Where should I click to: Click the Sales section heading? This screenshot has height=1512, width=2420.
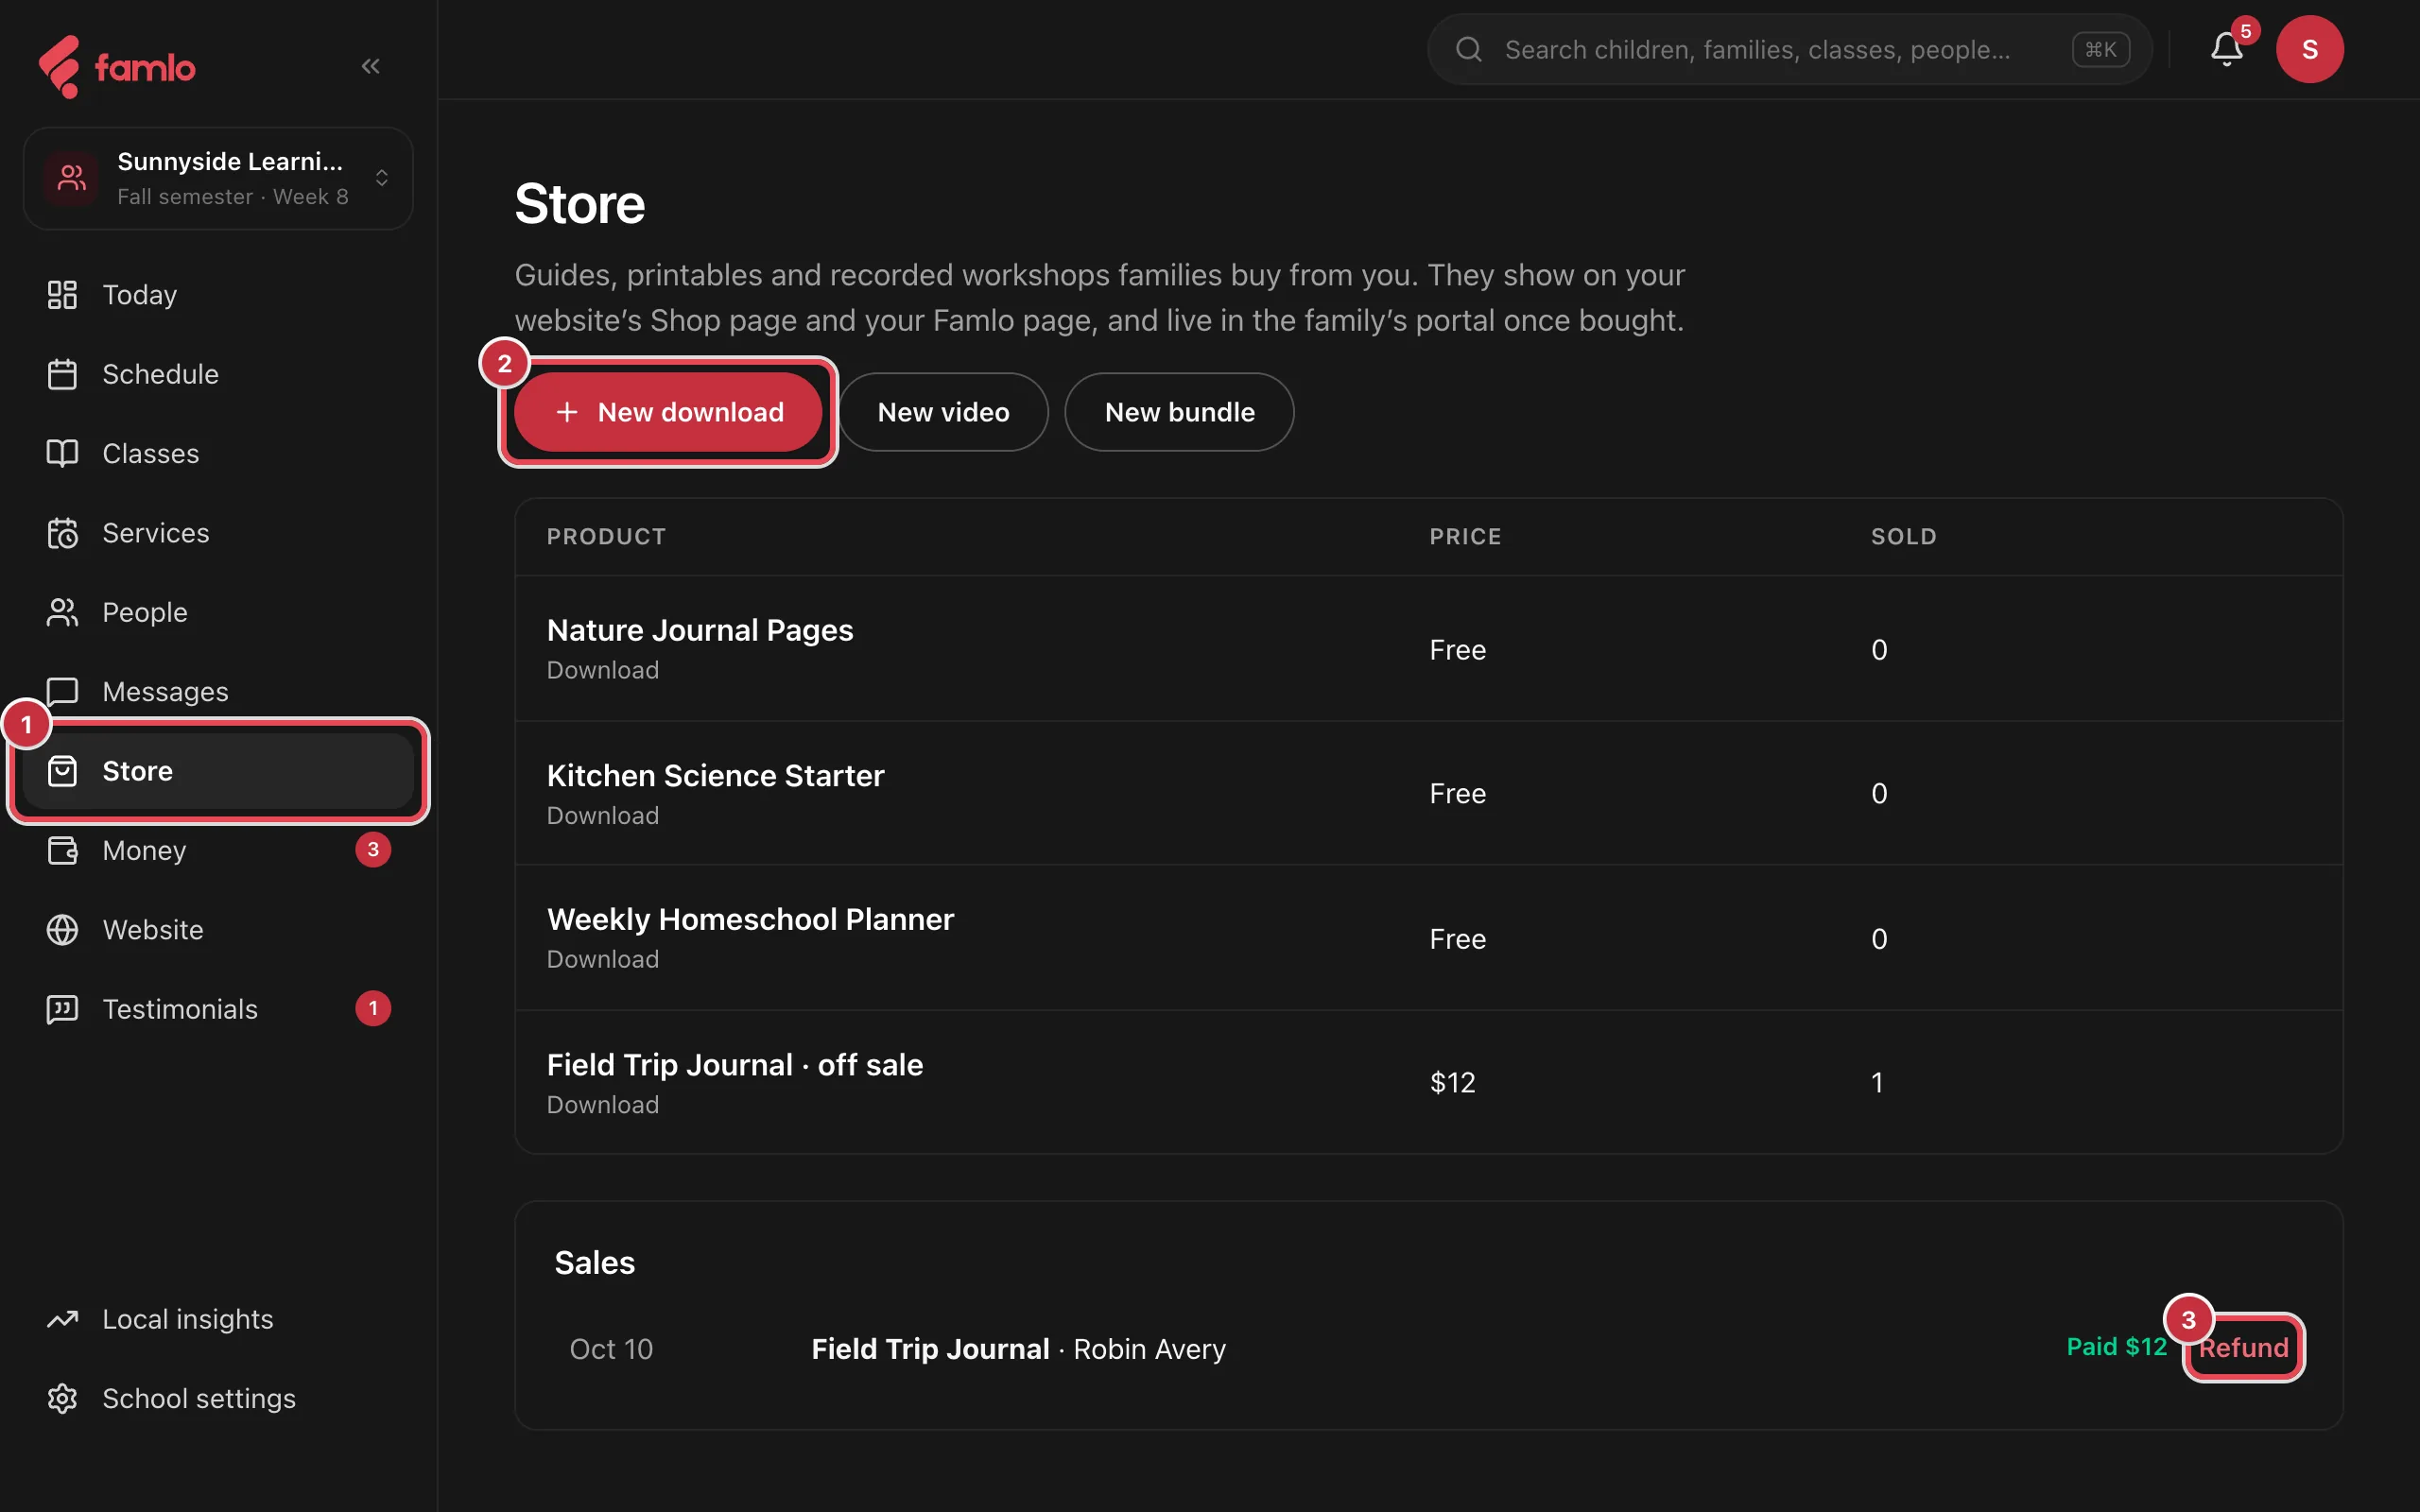tap(594, 1263)
